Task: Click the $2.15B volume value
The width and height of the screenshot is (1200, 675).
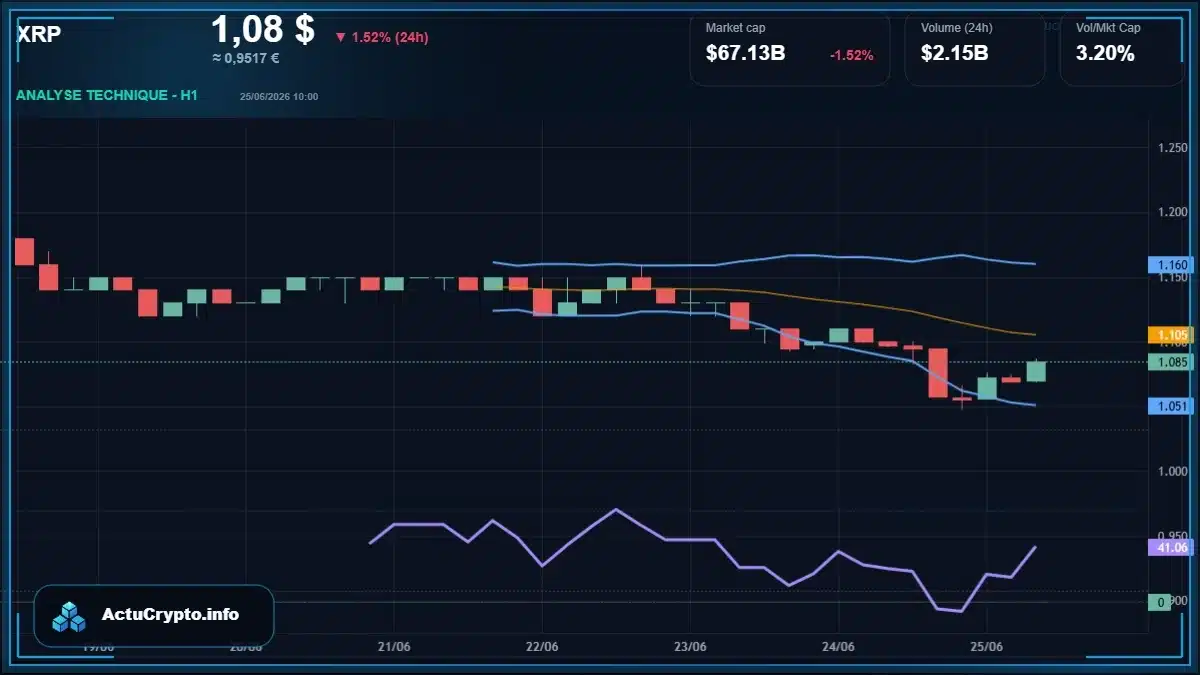Action: click(955, 54)
